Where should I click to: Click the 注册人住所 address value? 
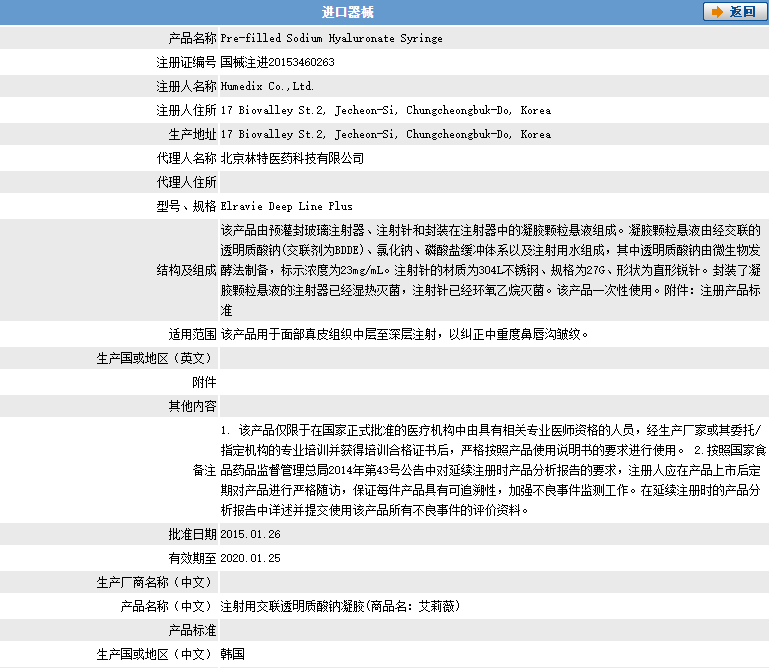(x=385, y=110)
